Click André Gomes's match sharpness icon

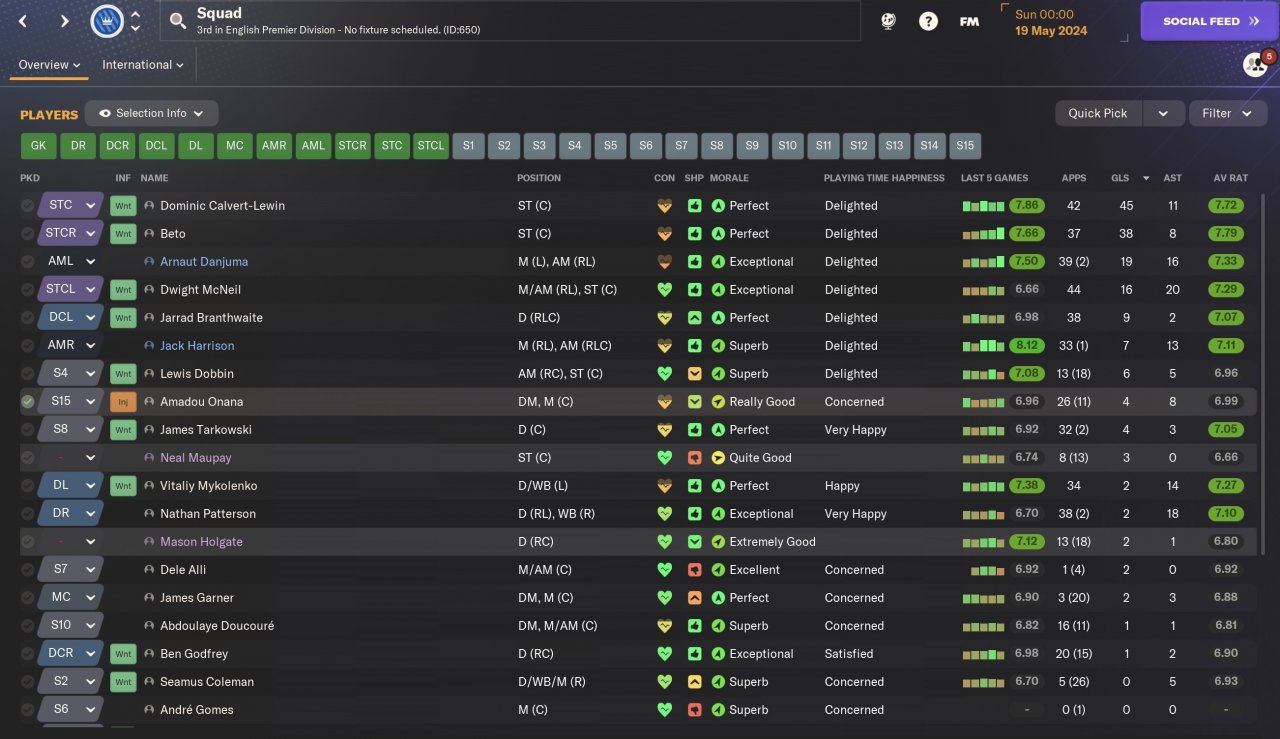point(694,710)
